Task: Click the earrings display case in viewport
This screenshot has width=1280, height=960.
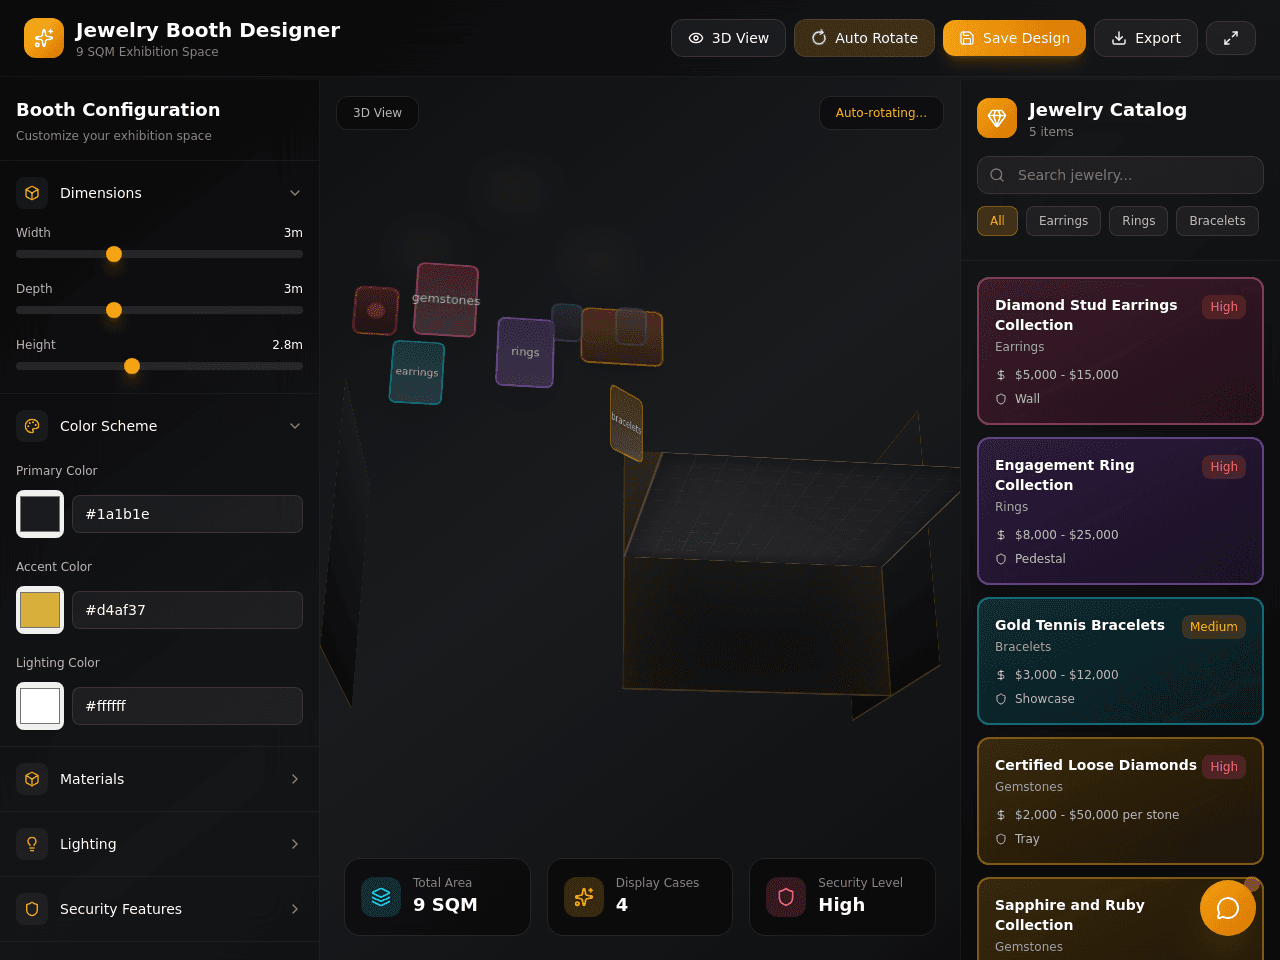Action: [x=417, y=372]
